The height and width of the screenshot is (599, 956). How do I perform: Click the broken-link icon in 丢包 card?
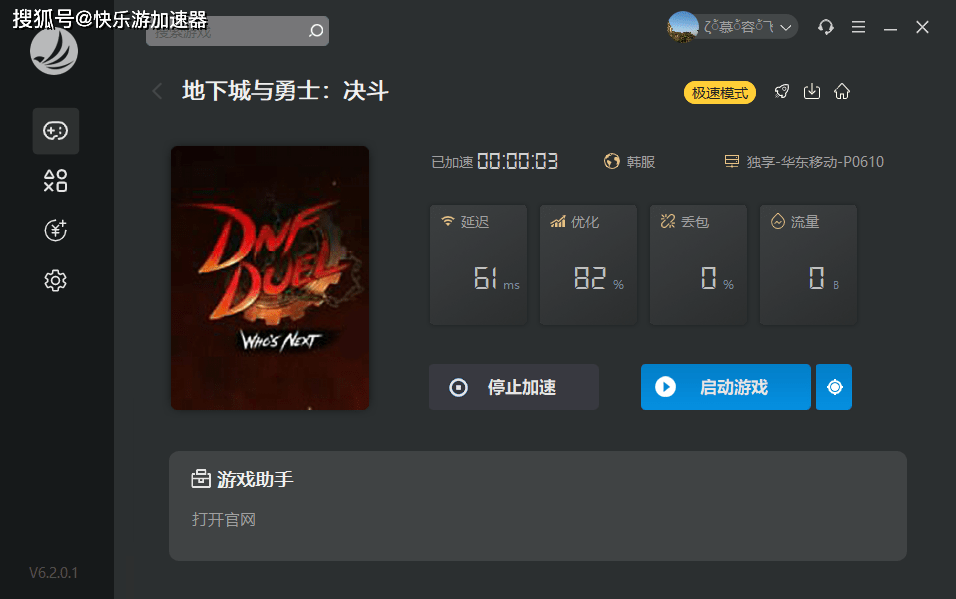668,221
